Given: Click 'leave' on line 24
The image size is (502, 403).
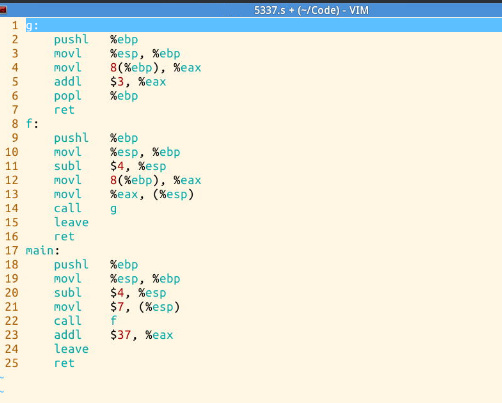Looking at the screenshot, I should coord(71,349).
